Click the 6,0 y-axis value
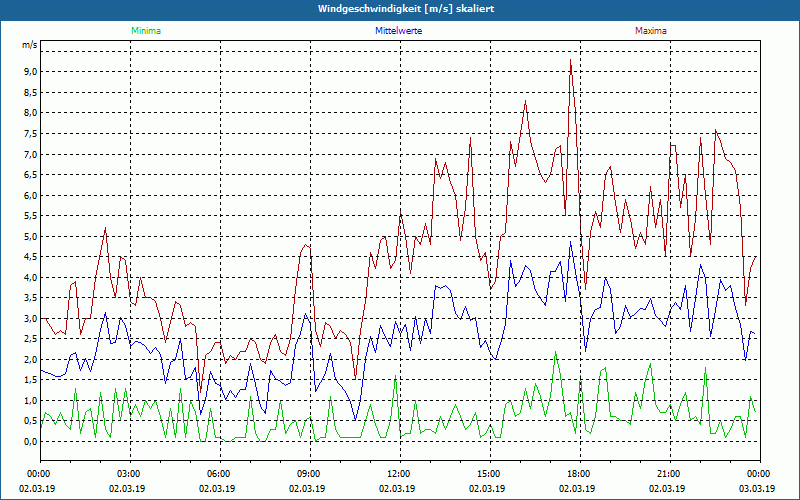This screenshot has height=500, width=800. (31, 195)
